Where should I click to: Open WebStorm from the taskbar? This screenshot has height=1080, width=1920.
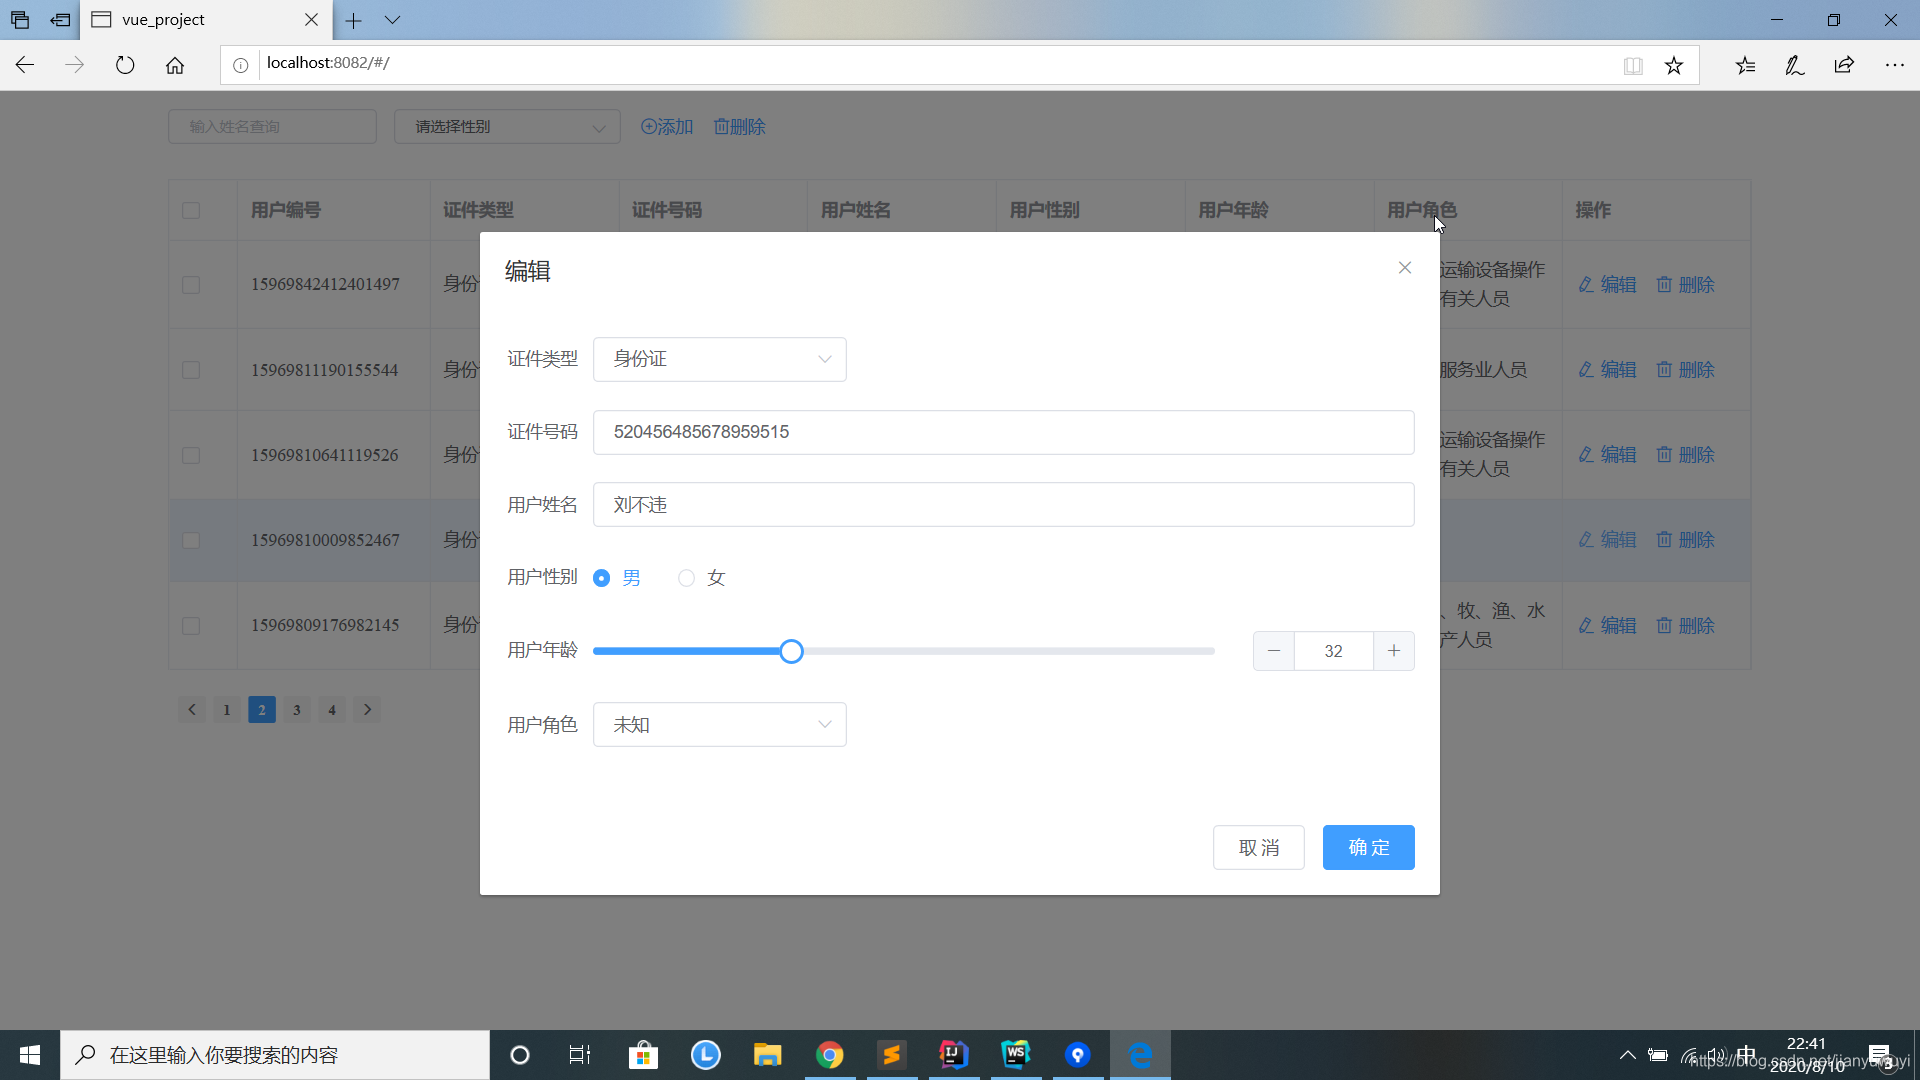point(1015,1055)
